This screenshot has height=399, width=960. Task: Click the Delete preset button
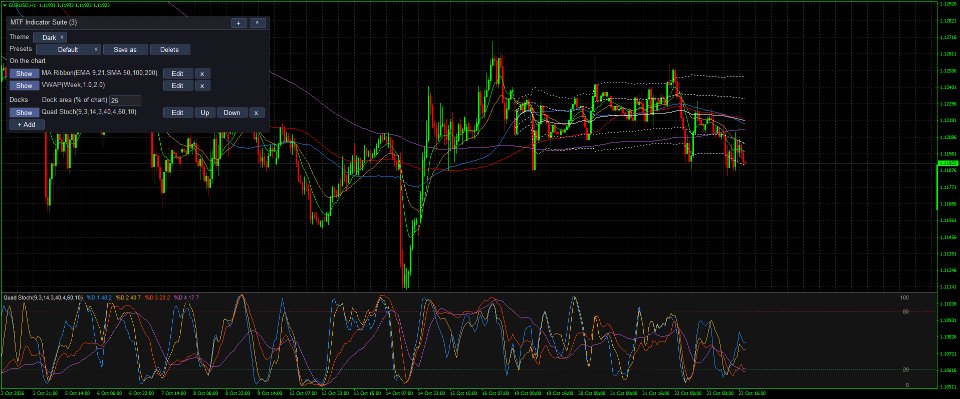point(170,50)
